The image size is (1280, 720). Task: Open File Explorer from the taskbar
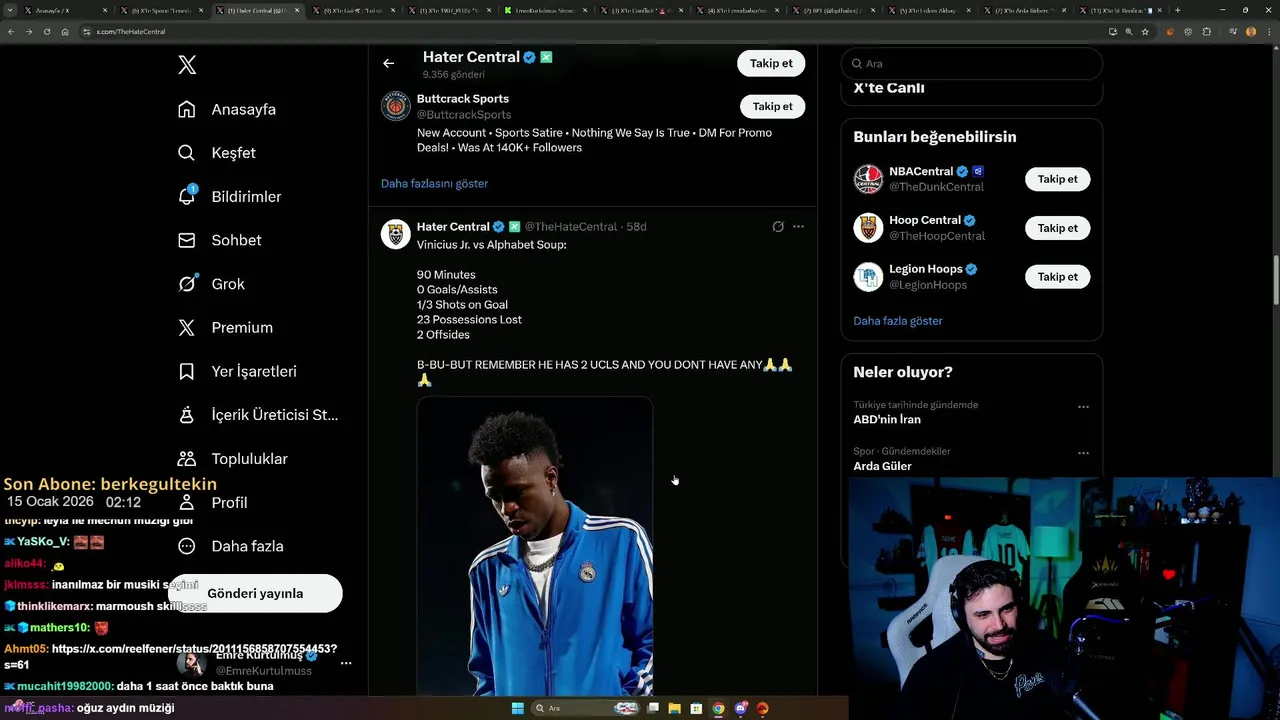(x=674, y=708)
